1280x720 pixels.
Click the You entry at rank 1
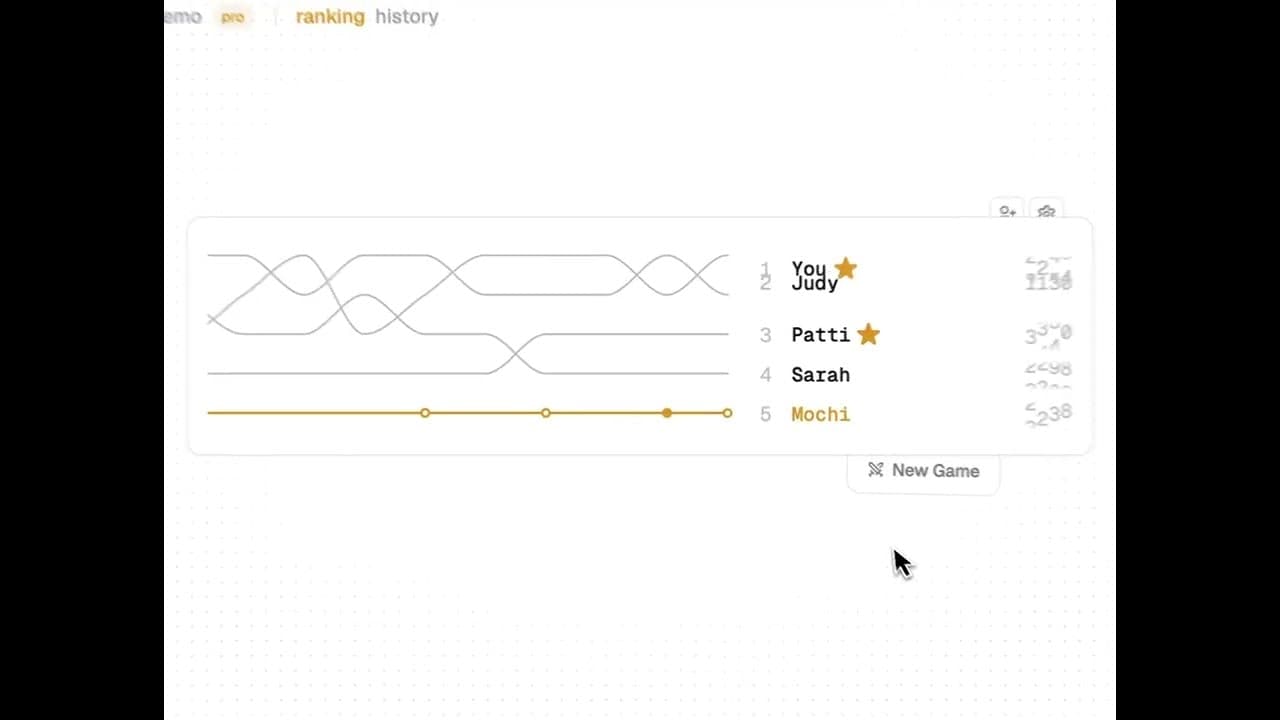pyautogui.click(x=809, y=268)
